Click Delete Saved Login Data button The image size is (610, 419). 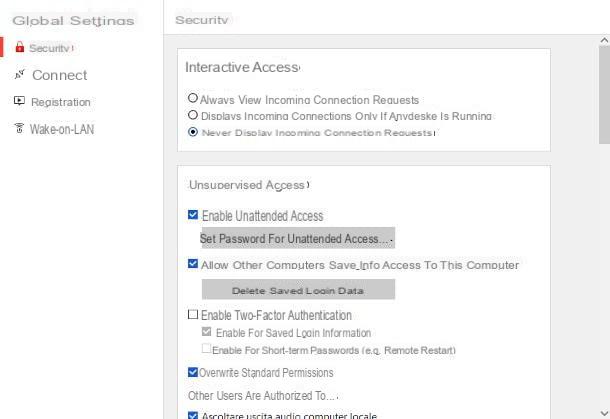coord(298,289)
